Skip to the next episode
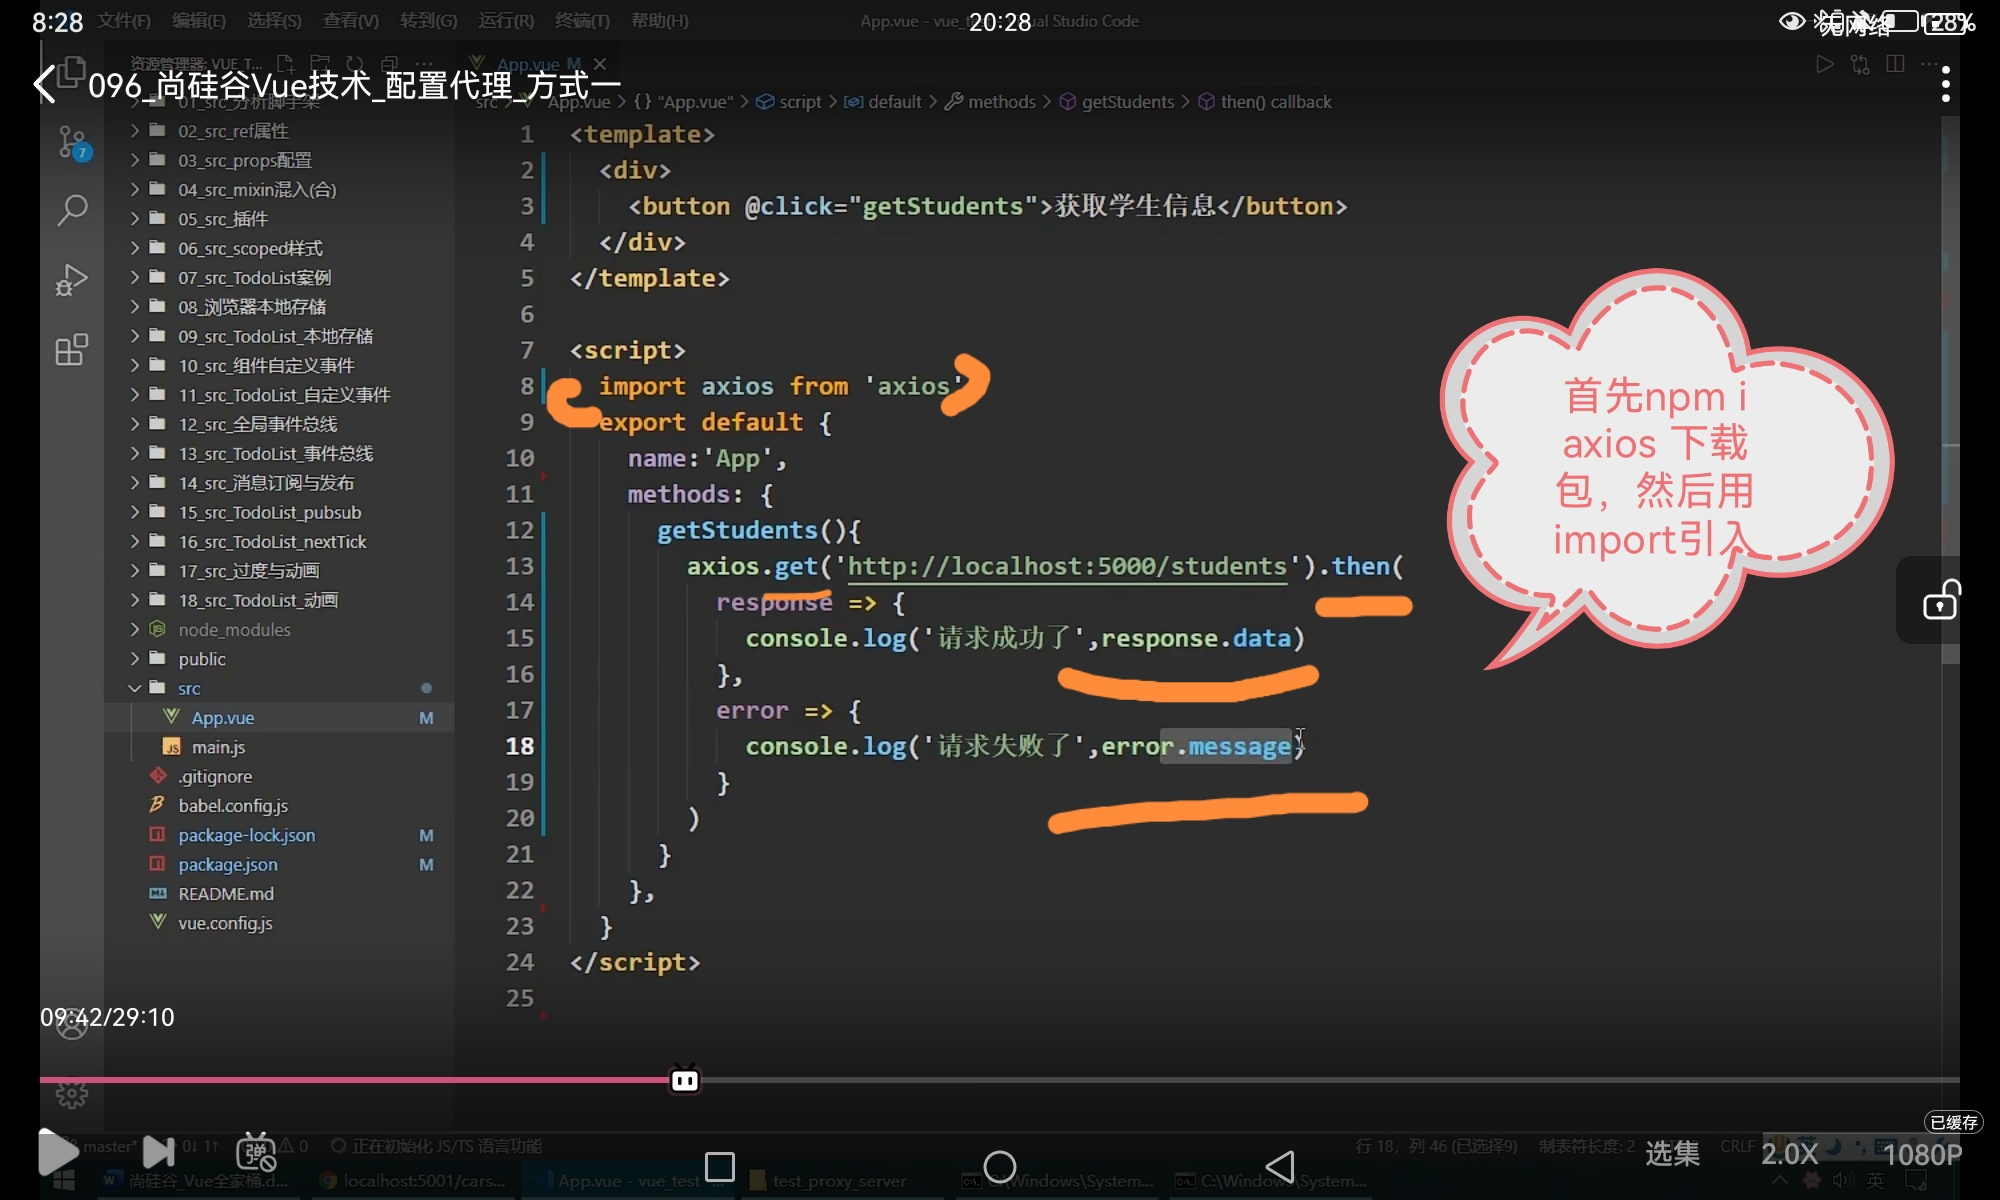Viewport: 2000px width, 1200px height. (158, 1152)
